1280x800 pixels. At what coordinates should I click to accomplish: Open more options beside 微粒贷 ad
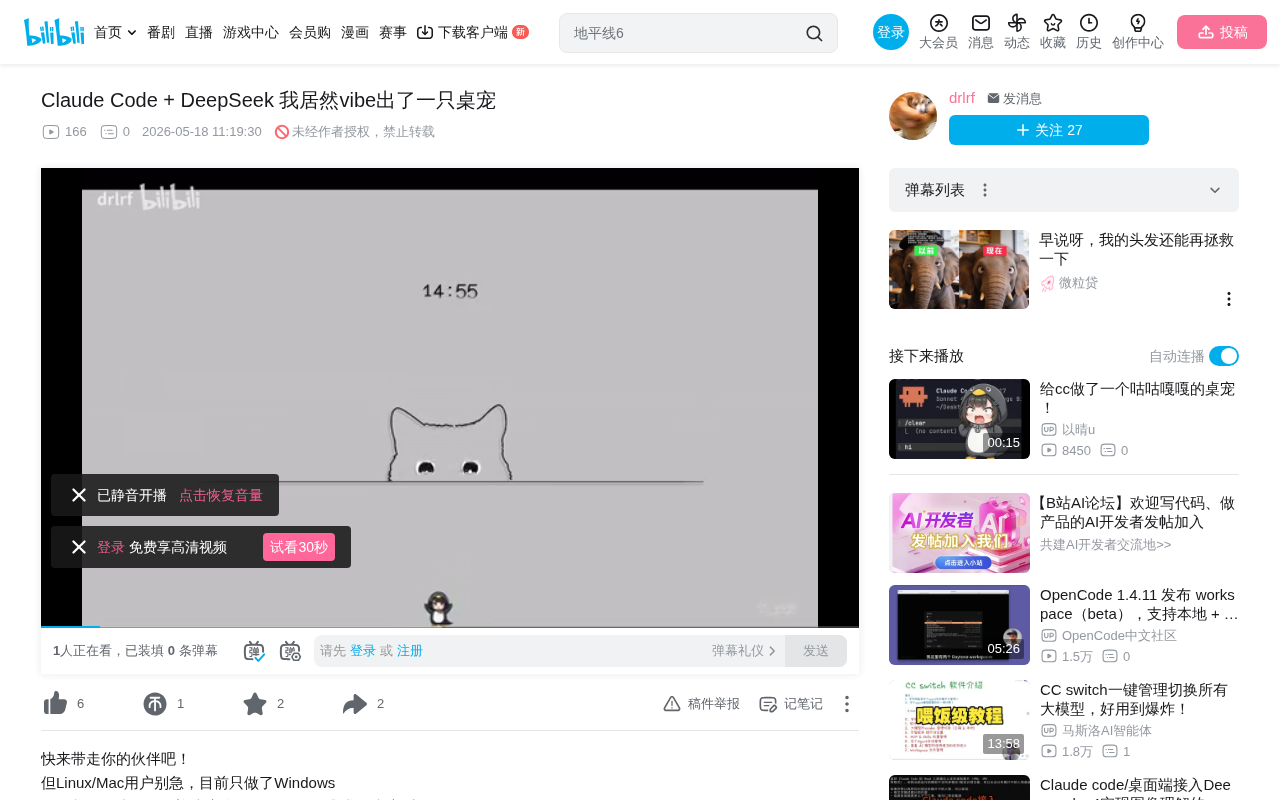pyautogui.click(x=1229, y=299)
